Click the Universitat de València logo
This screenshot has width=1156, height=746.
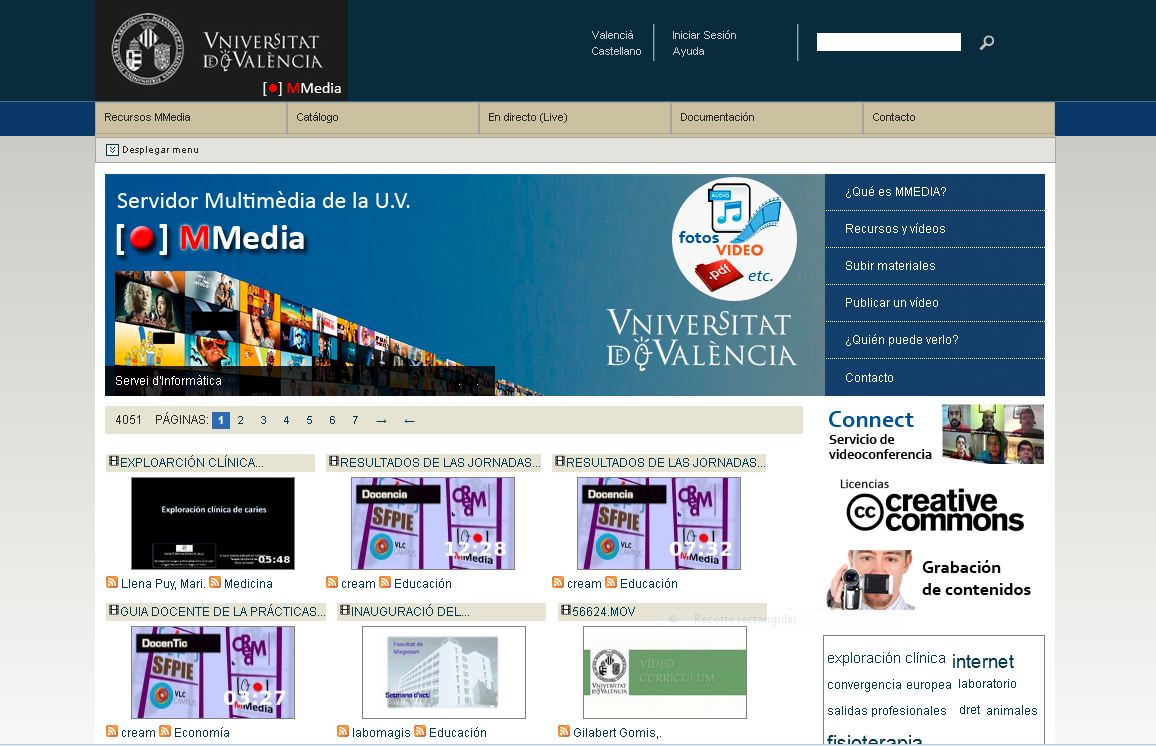click(x=220, y=50)
